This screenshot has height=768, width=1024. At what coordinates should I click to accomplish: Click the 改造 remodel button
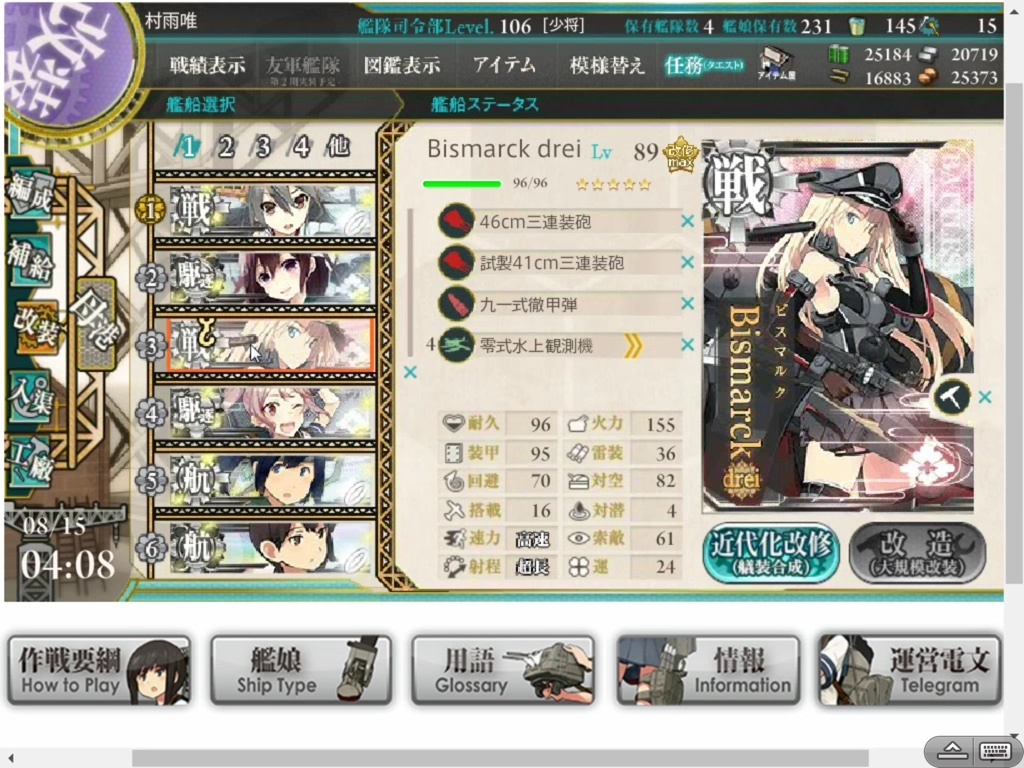918,552
